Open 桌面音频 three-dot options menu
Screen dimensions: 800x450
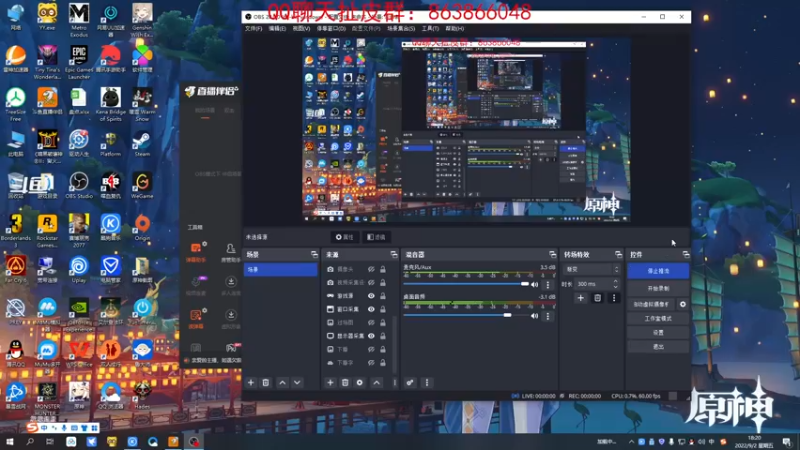548,316
